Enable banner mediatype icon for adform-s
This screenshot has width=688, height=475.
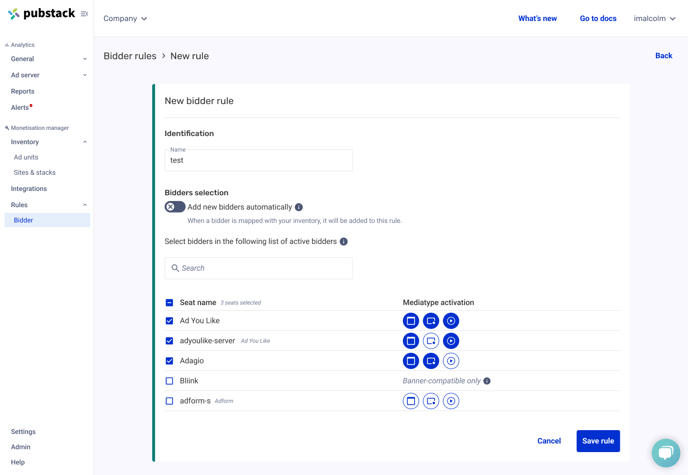(x=411, y=401)
